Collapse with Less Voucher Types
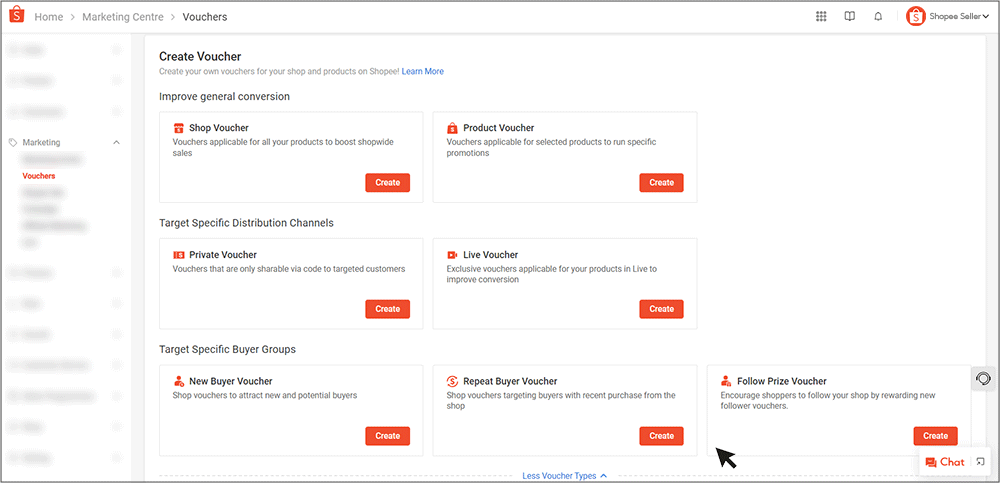The height and width of the screenshot is (483, 1000). (x=564, y=476)
